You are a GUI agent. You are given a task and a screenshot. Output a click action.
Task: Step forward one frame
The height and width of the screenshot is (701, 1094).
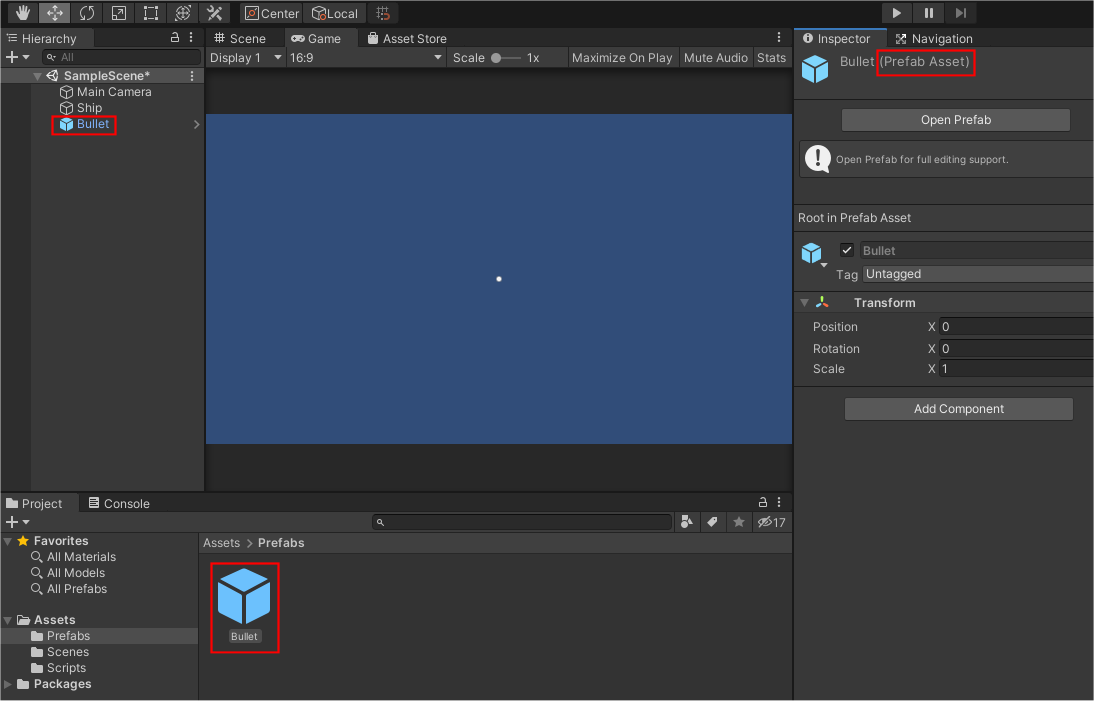[961, 13]
